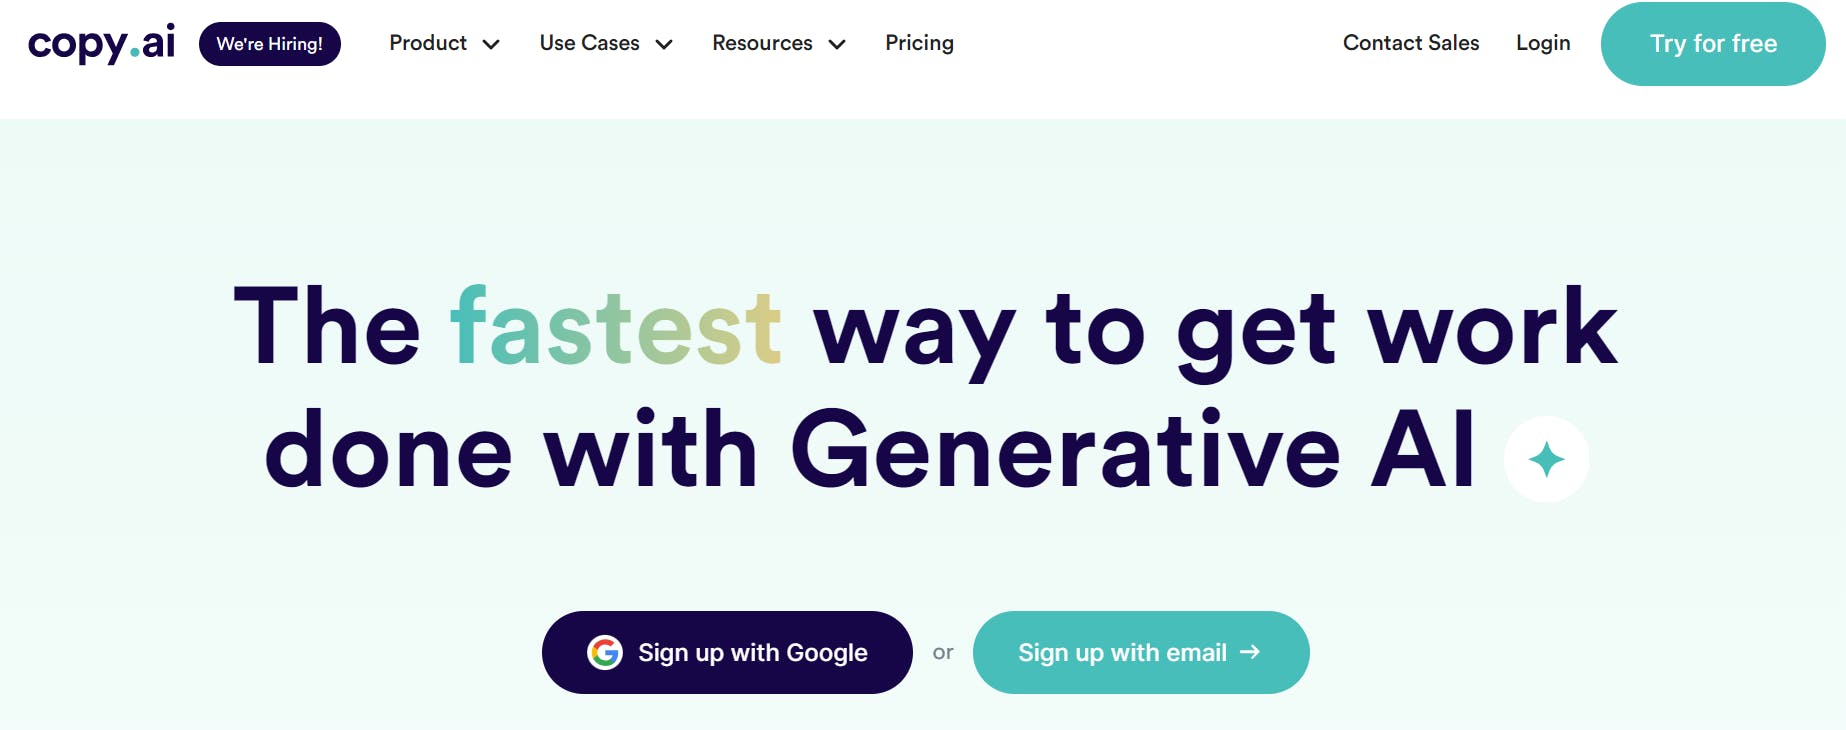Go to the Pricing page
The image size is (1846, 730).
[919, 43]
